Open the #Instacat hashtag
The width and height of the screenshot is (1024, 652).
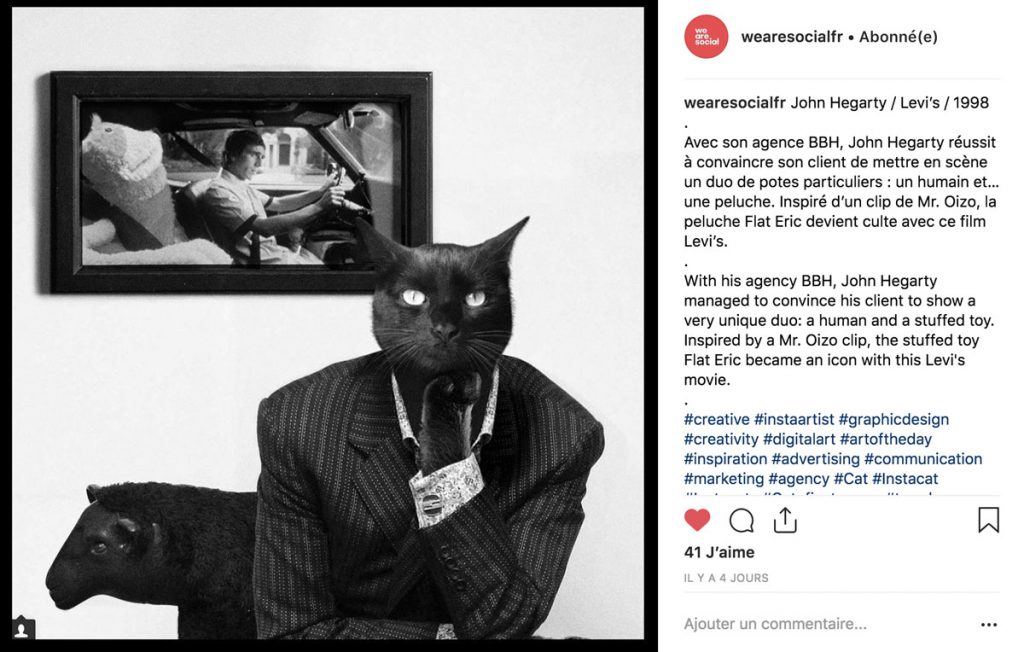(x=904, y=479)
